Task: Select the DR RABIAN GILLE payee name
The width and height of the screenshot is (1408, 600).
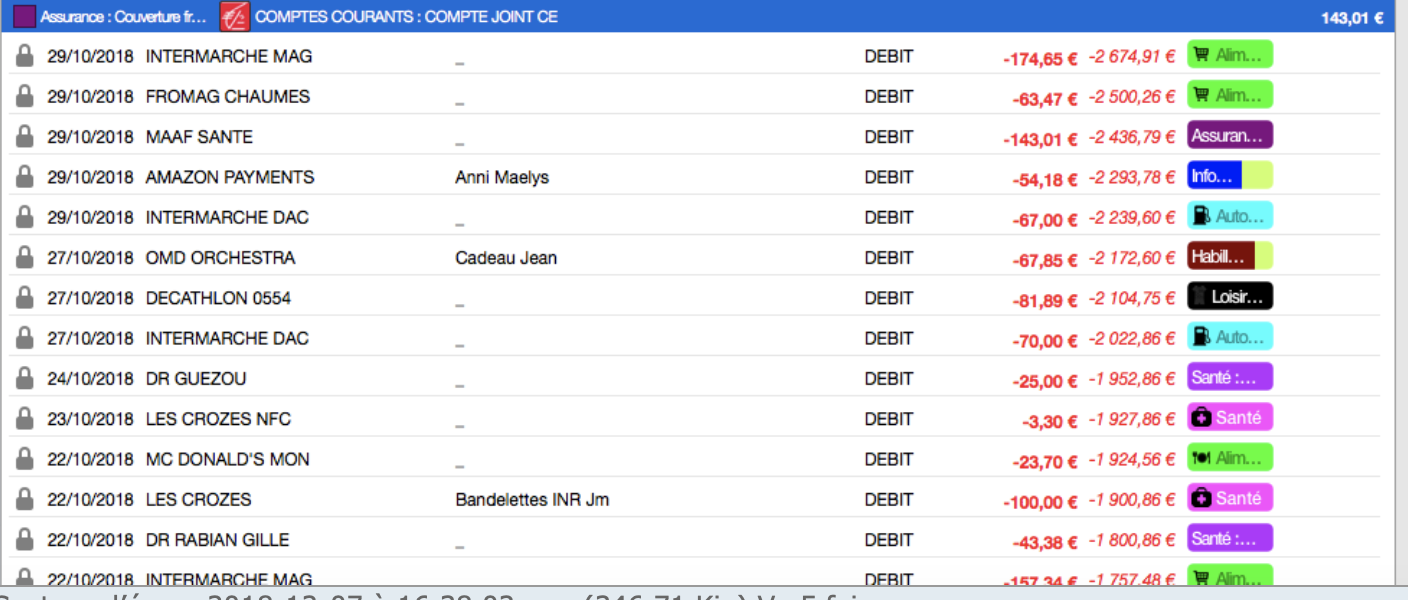Action: click(217, 540)
